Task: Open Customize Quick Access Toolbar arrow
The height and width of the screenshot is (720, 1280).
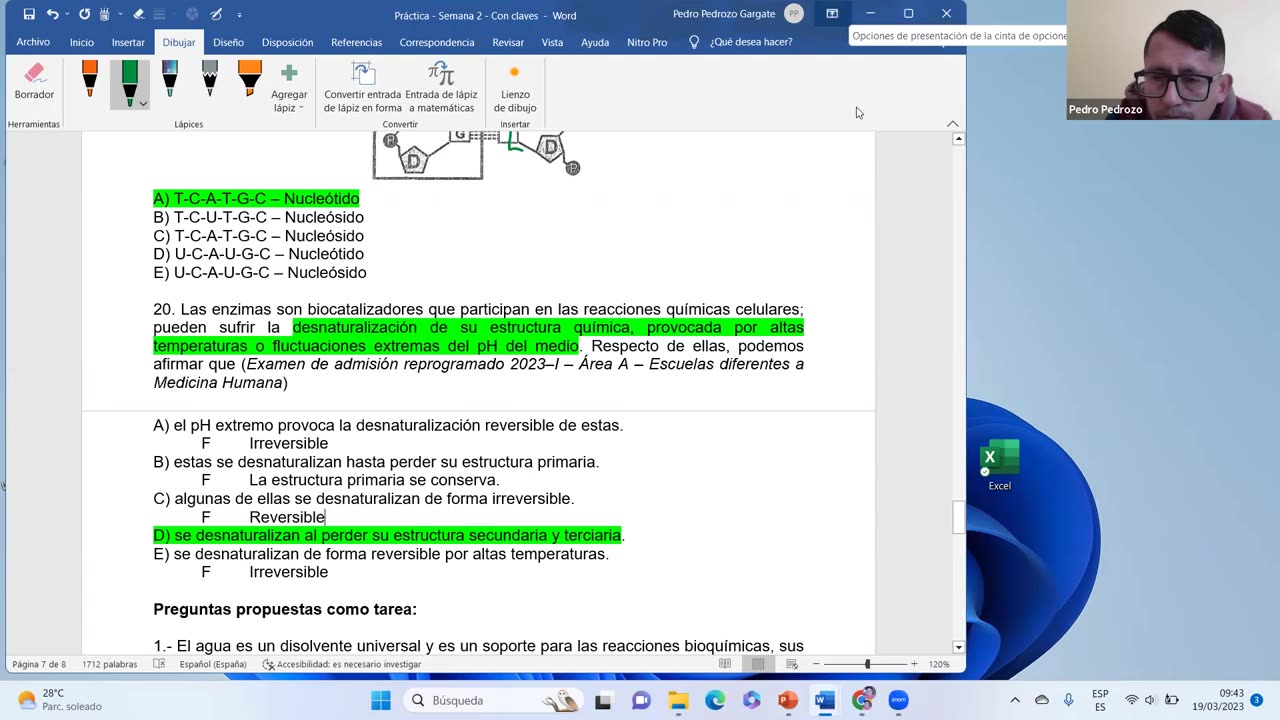Action: point(239,15)
